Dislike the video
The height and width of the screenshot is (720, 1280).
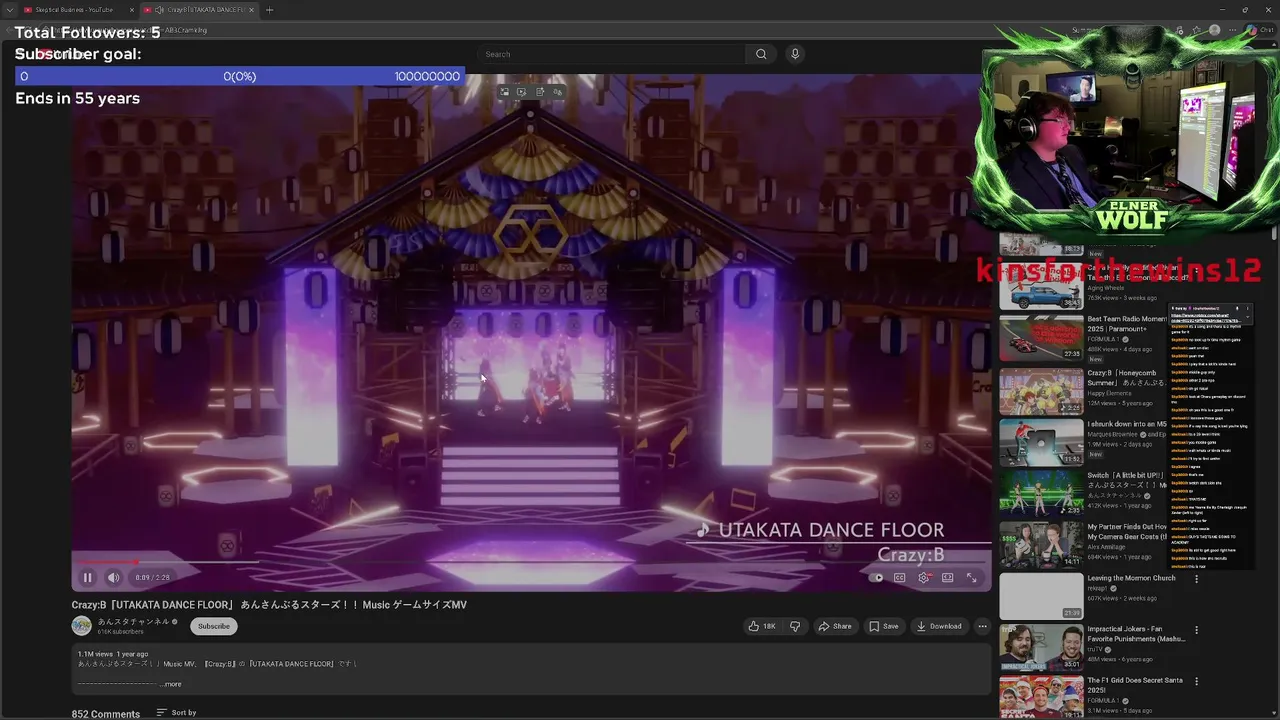click(x=795, y=626)
